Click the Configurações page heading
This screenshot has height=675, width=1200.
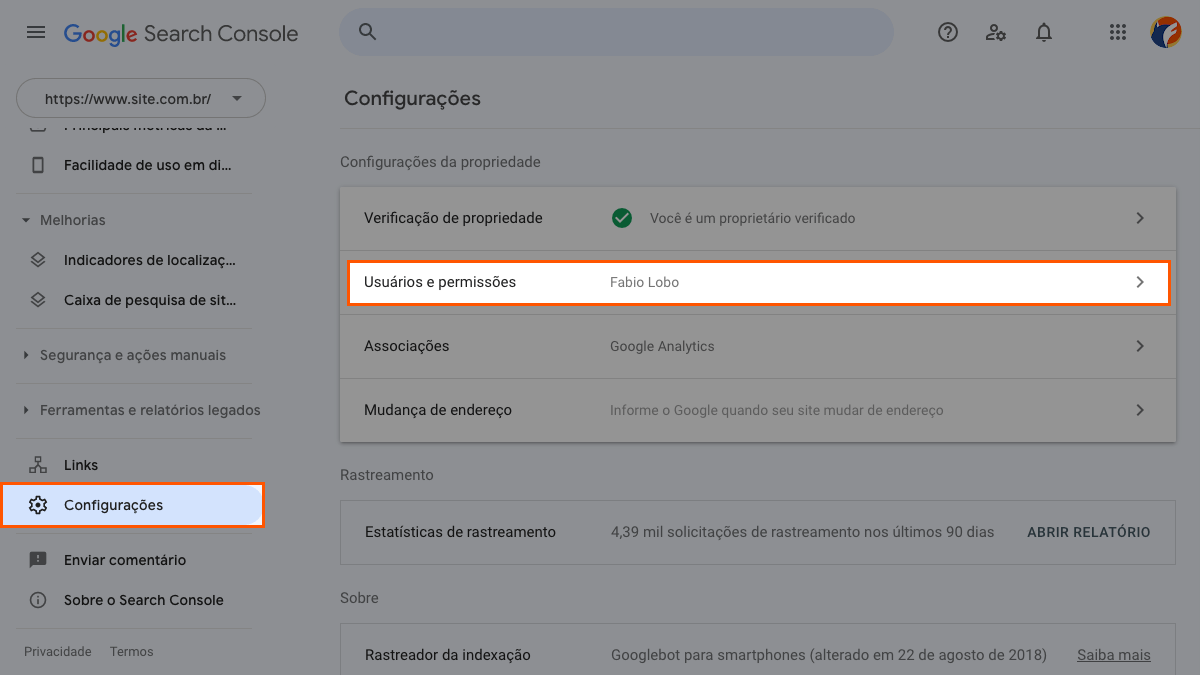pyautogui.click(x=412, y=98)
